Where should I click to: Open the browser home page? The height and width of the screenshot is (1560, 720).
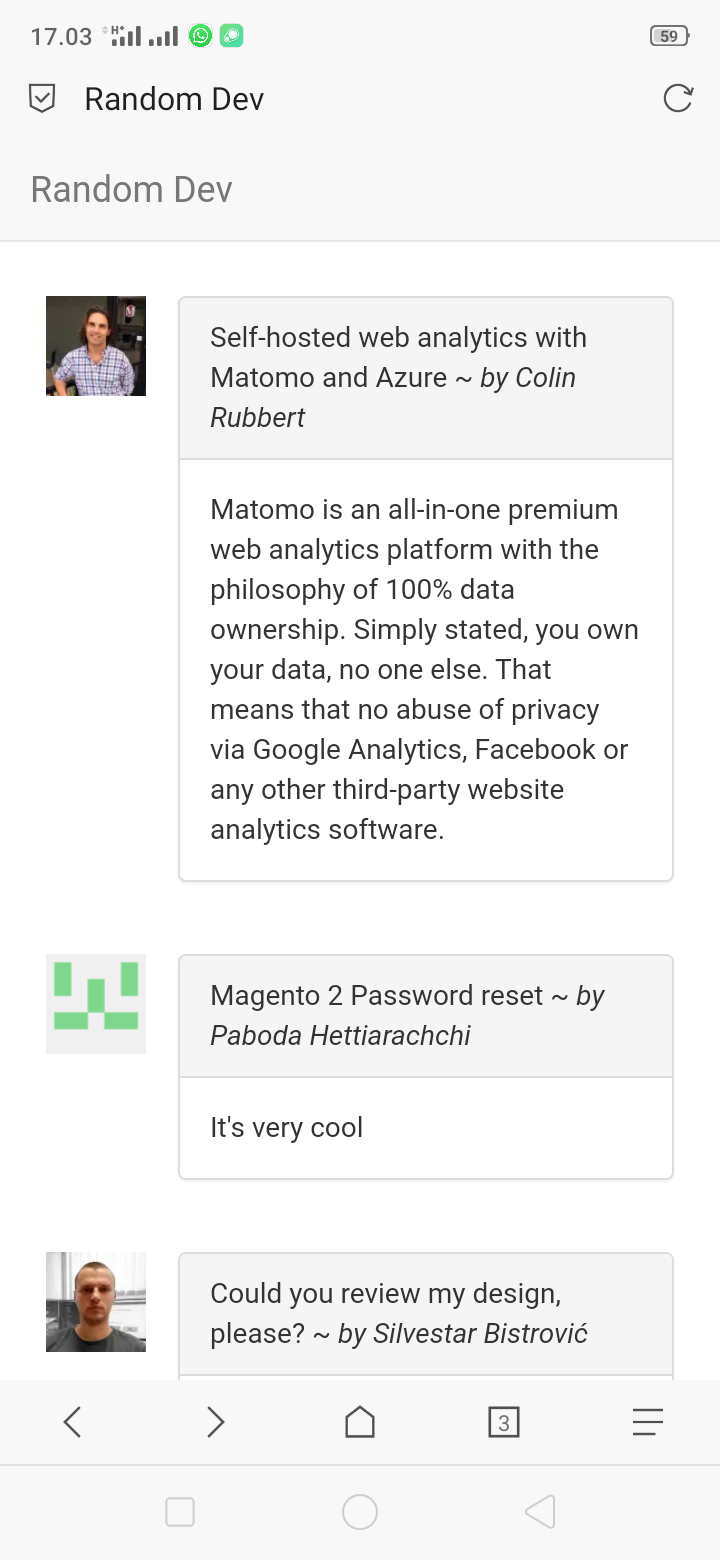[360, 1421]
